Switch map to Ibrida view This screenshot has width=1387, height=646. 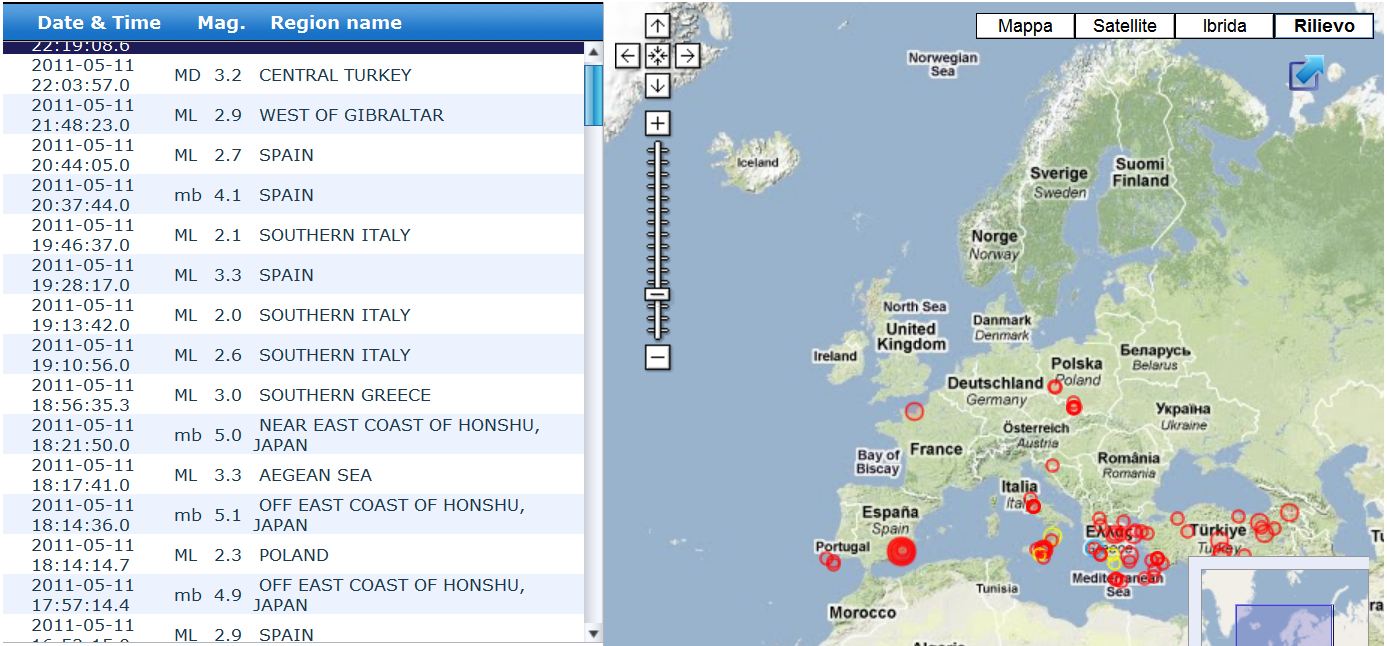pyautogui.click(x=1225, y=26)
